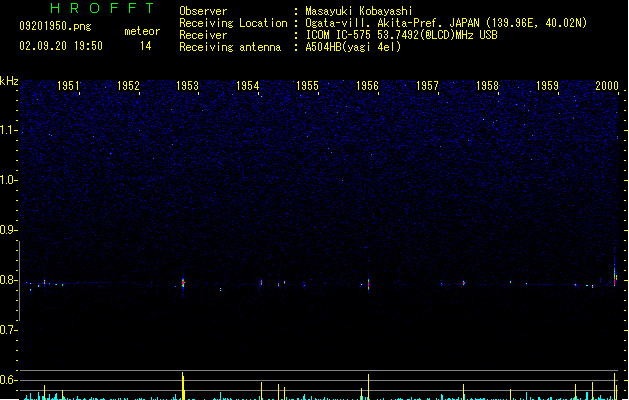Click the strong meteor echo near 1953
The image size is (629, 400).
pos(183,283)
